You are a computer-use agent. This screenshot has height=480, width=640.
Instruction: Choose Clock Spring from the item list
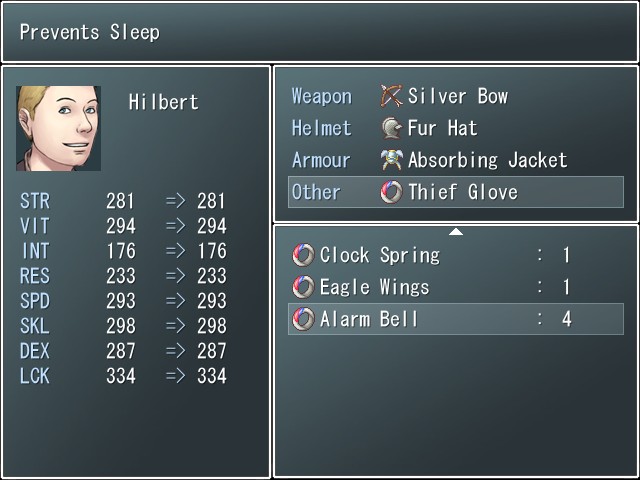(x=456, y=255)
